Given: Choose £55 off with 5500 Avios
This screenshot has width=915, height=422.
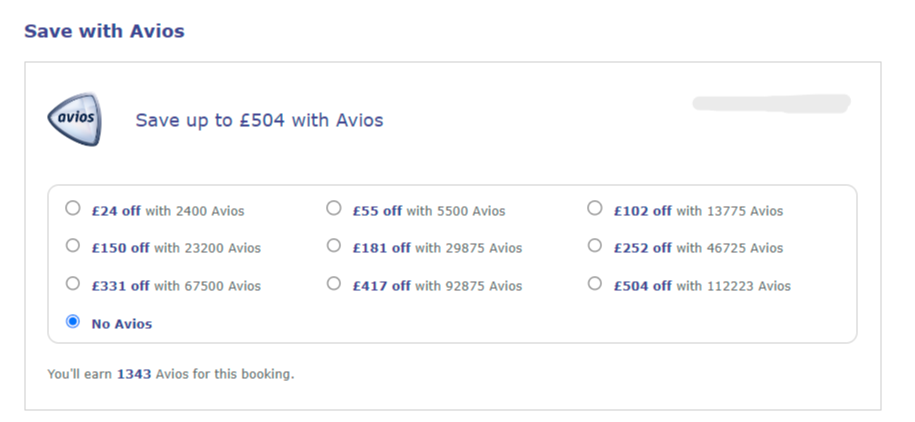Looking at the screenshot, I should pos(334,208).
